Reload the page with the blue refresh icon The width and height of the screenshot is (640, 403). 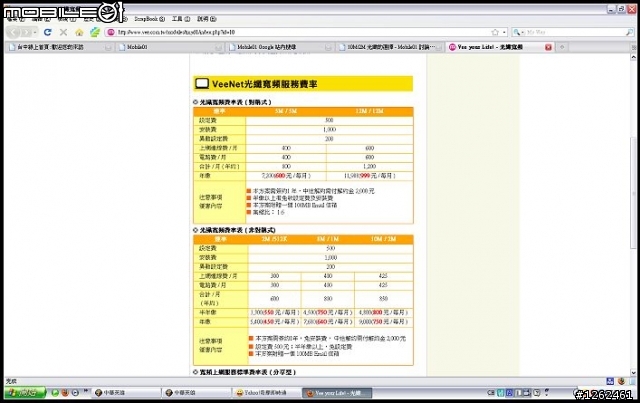coord(47,32)
